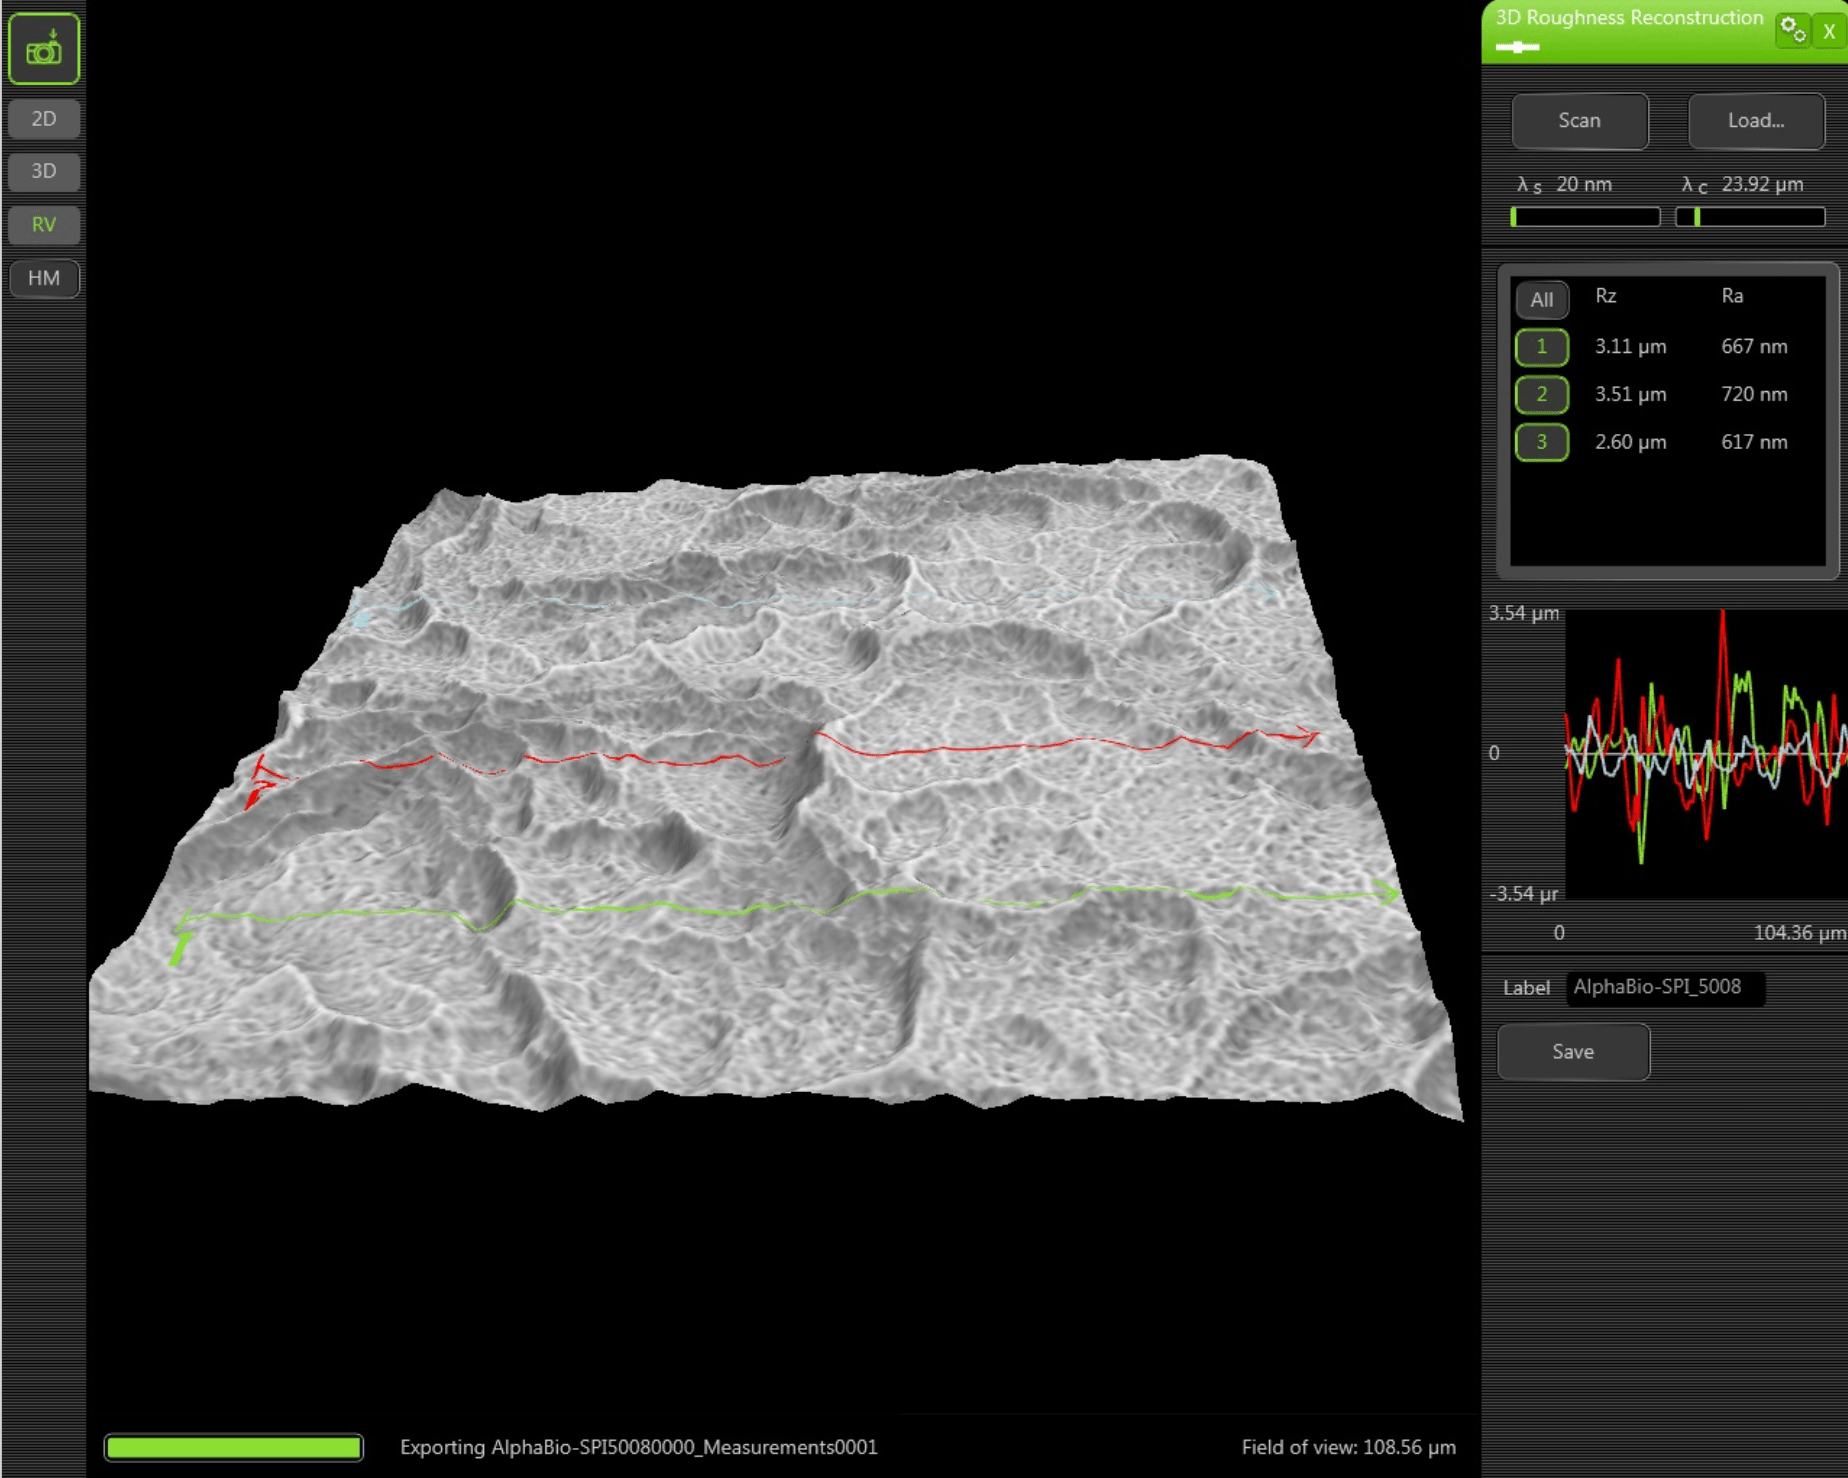This screenshot has height=1478, width=1848.
Task: Click the Load... button
Action: (1755, 121)
